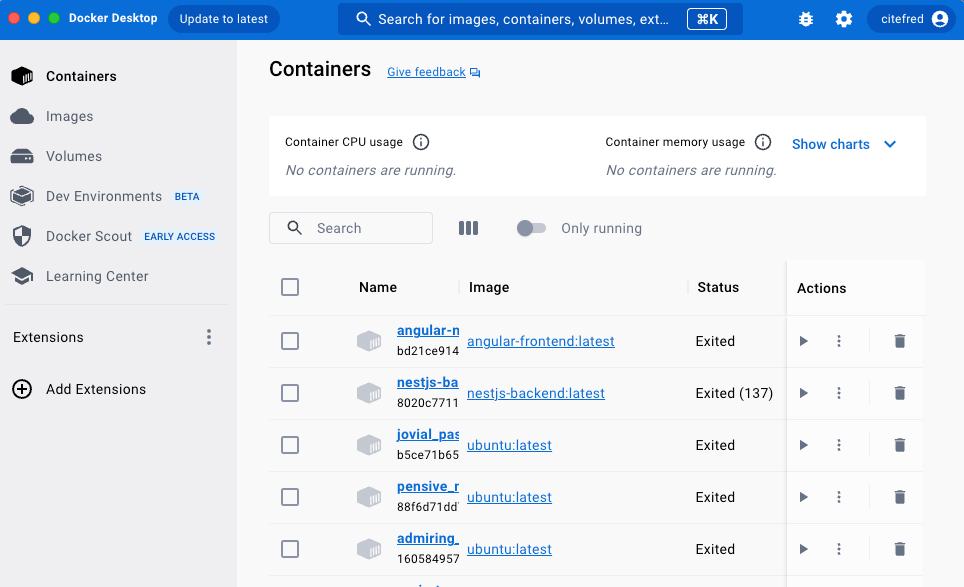Image resolution: width=964 pixels, height=587 pixels.
Task: Select the pensive container checkbox
Action: tap(290, 497)
